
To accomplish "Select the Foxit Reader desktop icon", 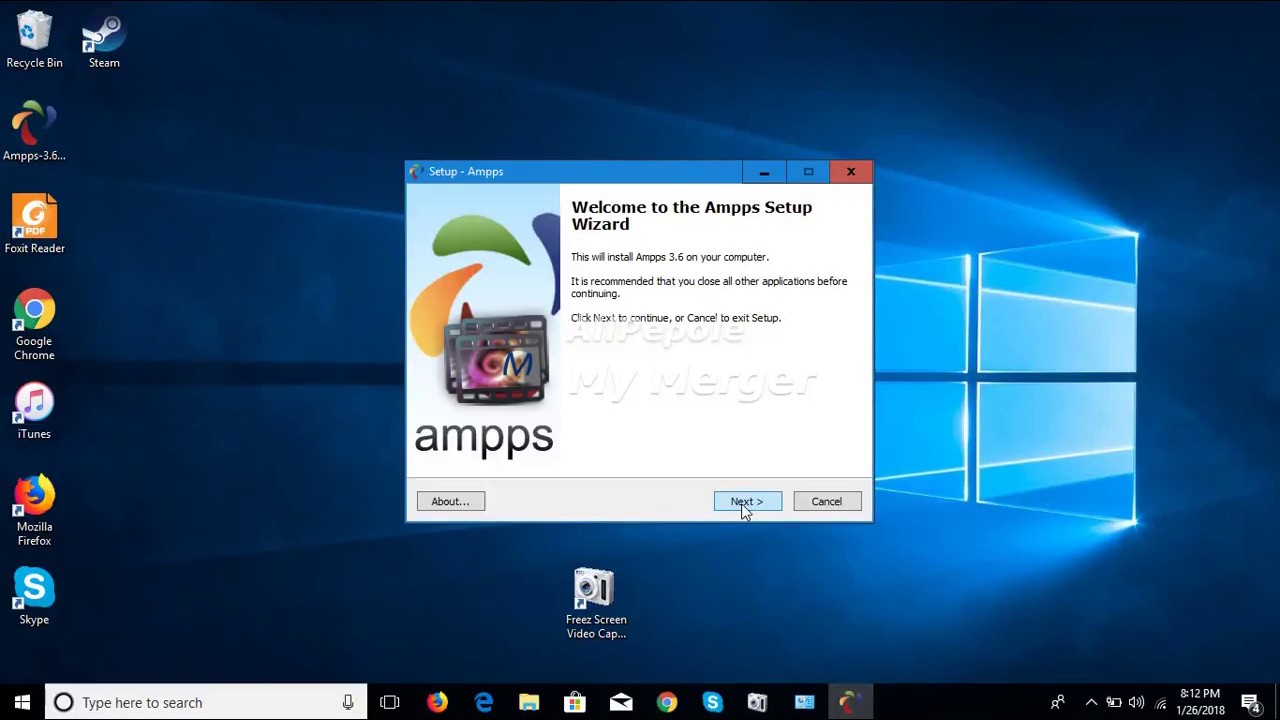I will coord(34,225).
